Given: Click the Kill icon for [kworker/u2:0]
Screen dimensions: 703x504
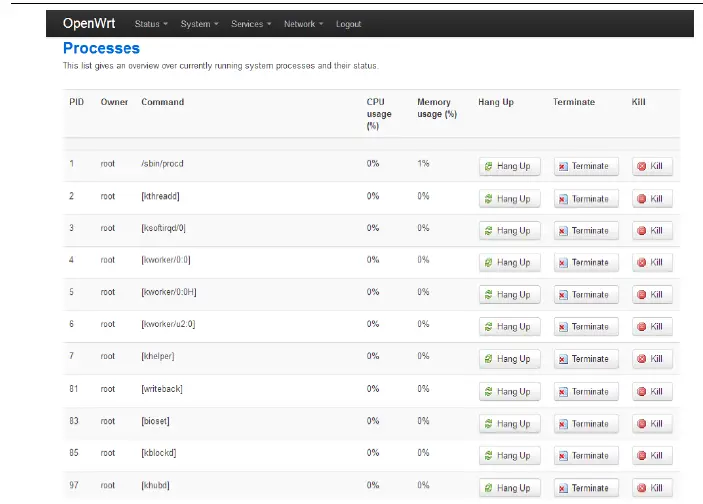Looking at the screenshot, I should [x=642, y=327].
